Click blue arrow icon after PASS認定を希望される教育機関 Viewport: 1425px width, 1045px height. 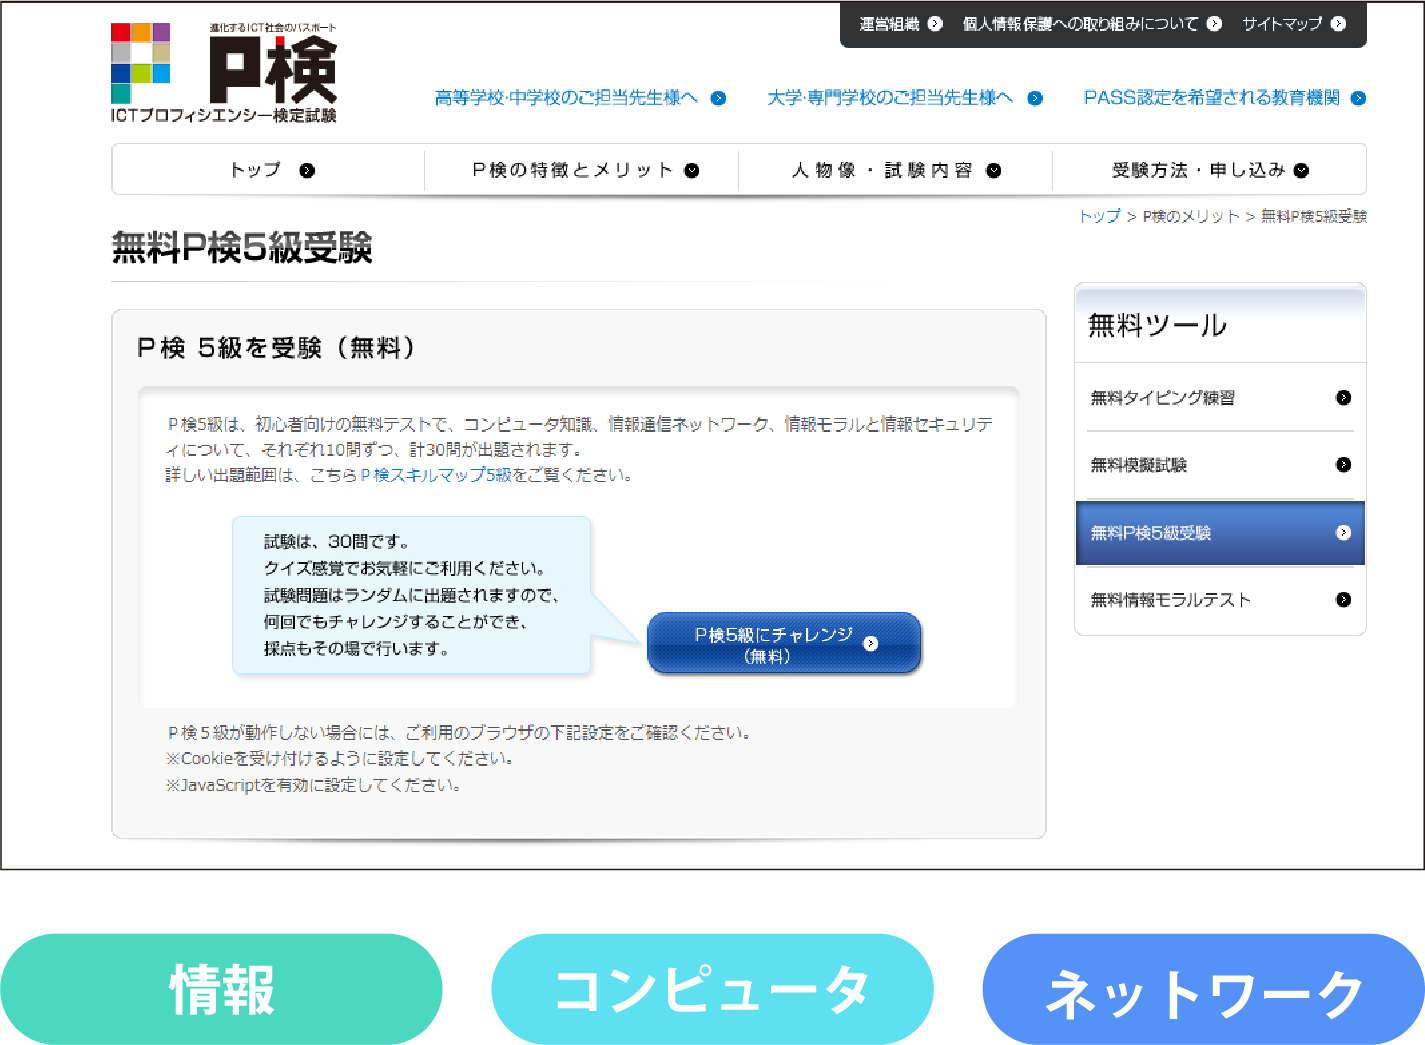(1358, 98)
